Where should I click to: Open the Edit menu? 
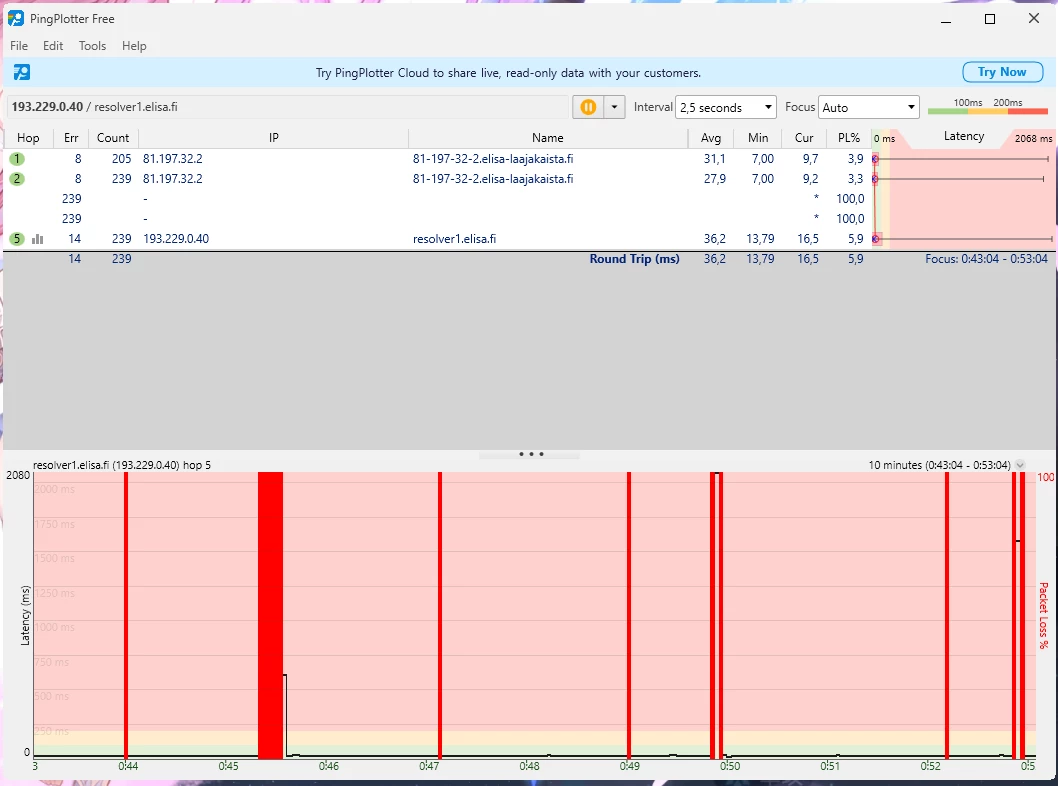point(53,46)
